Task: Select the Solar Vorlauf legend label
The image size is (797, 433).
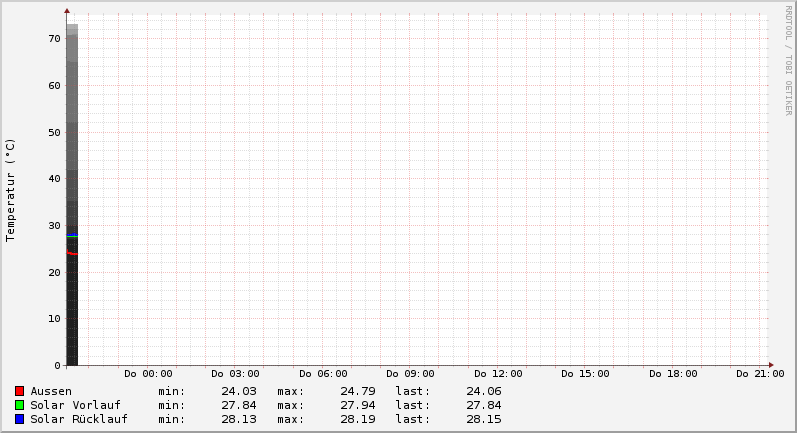Action: point(75,406)
